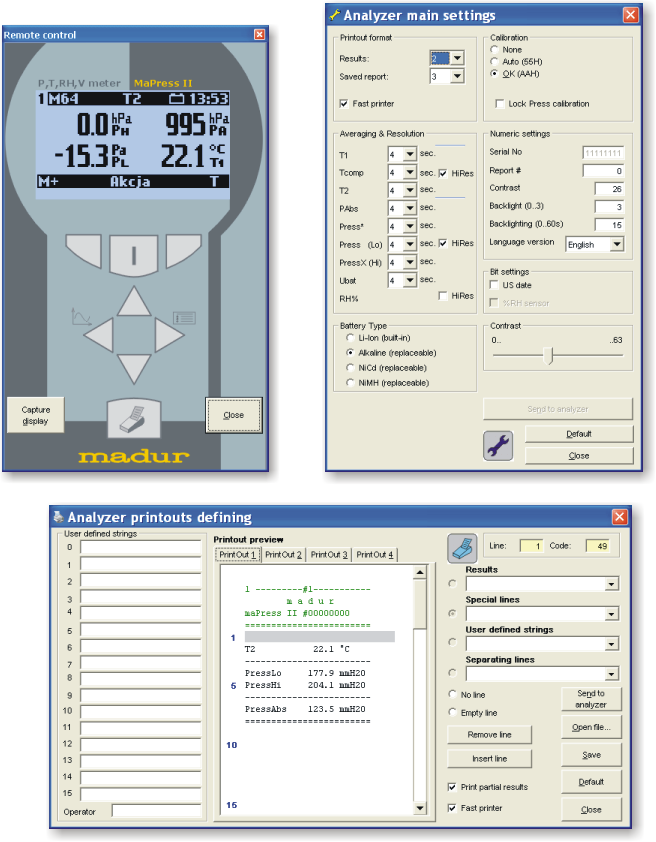This screenshot has height=842, width=656.
Task: Click the Contrast slider handle
Action: (548, 355)
